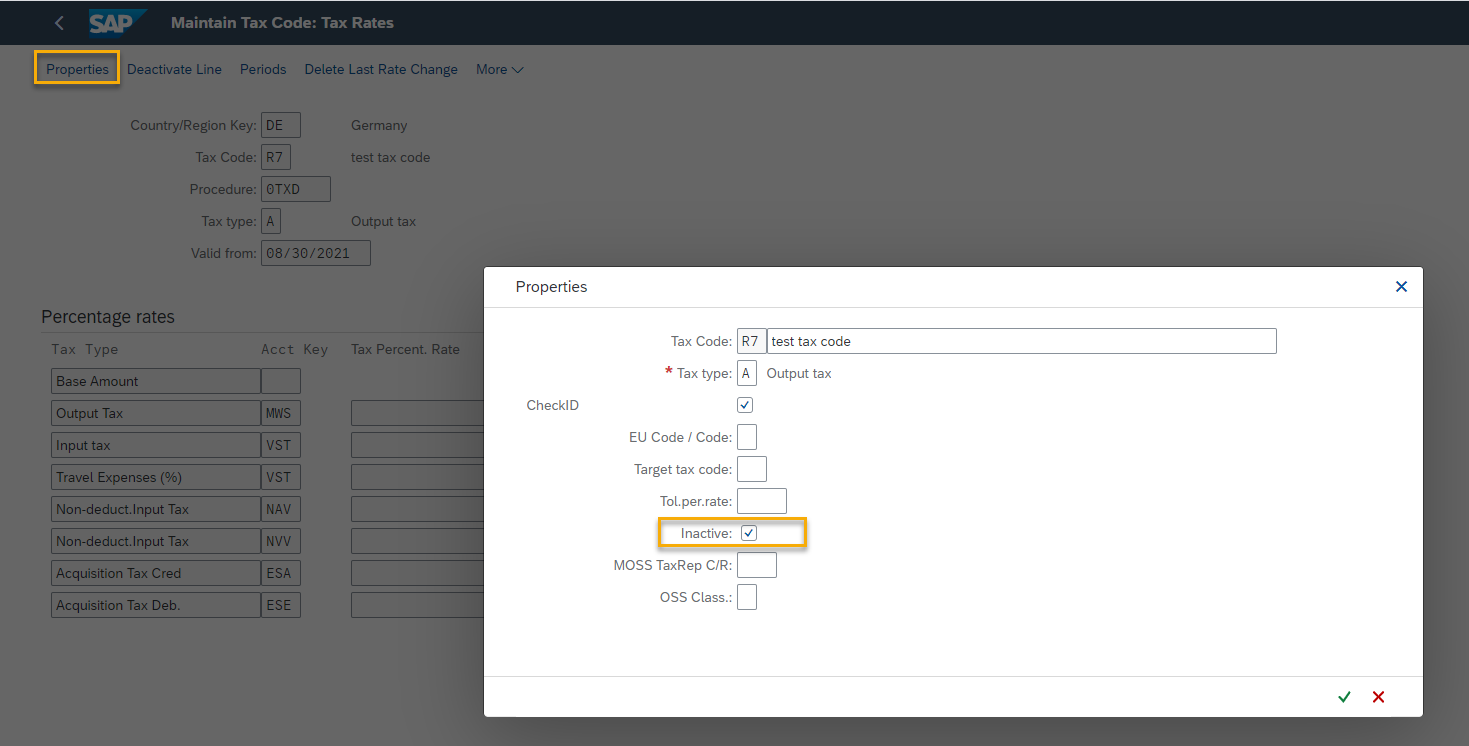The height and width of the screenshot is (746, 1469).
Task: Uncheck the Inactive checkbox
Action: coord(749,533)
